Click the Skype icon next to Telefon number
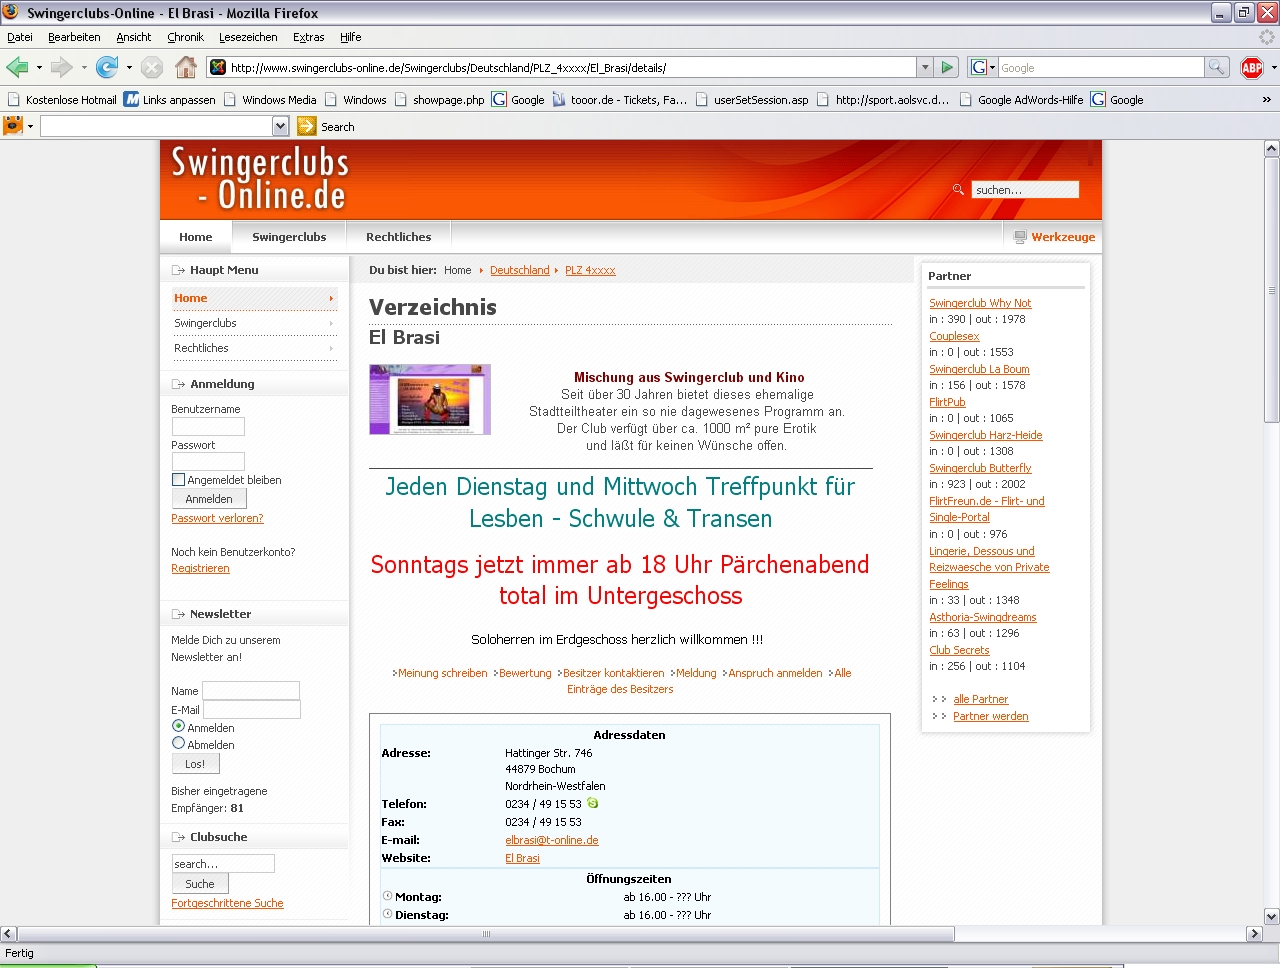 (x=593, y=803)
